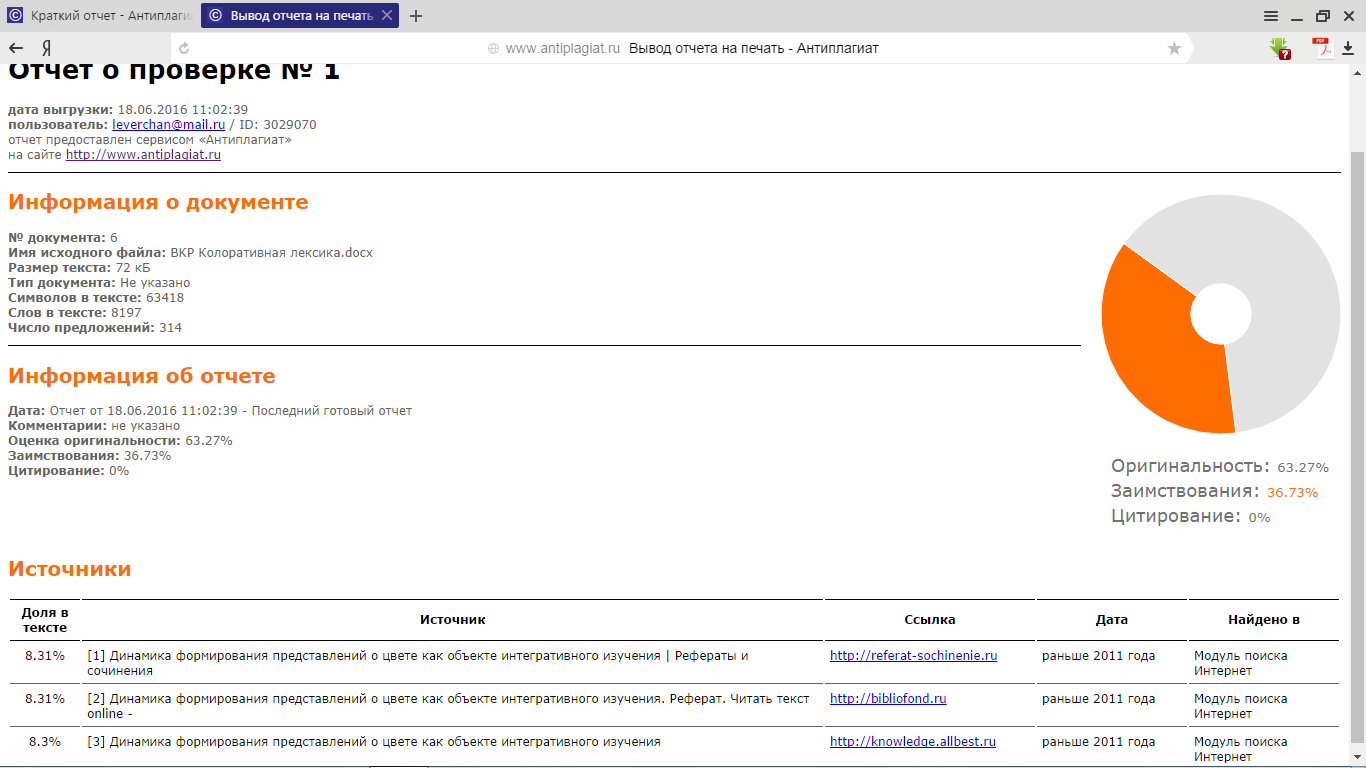Open the knowledge.allbest.ru source link
This screenshot has width=1366, height=768.
coord(912,742)
